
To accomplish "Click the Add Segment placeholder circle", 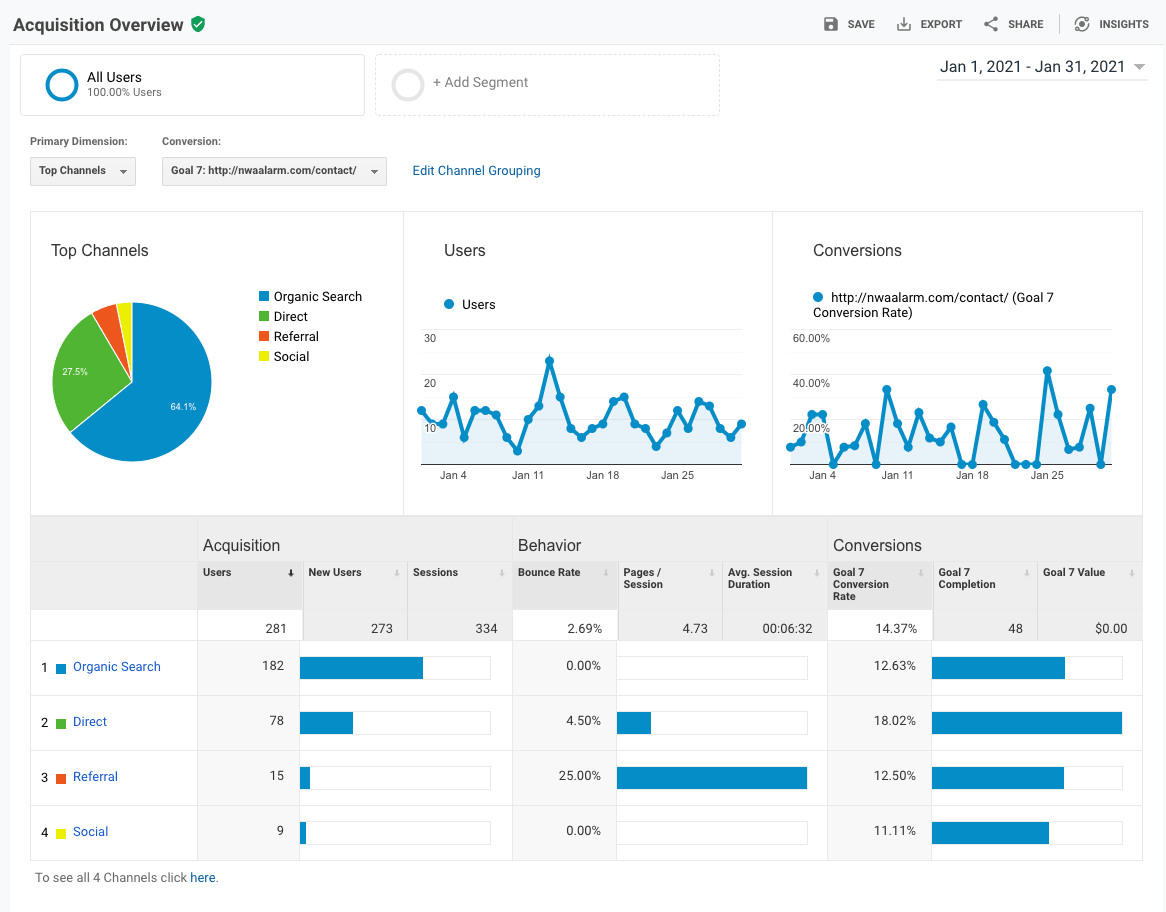I will click(408, 84).
